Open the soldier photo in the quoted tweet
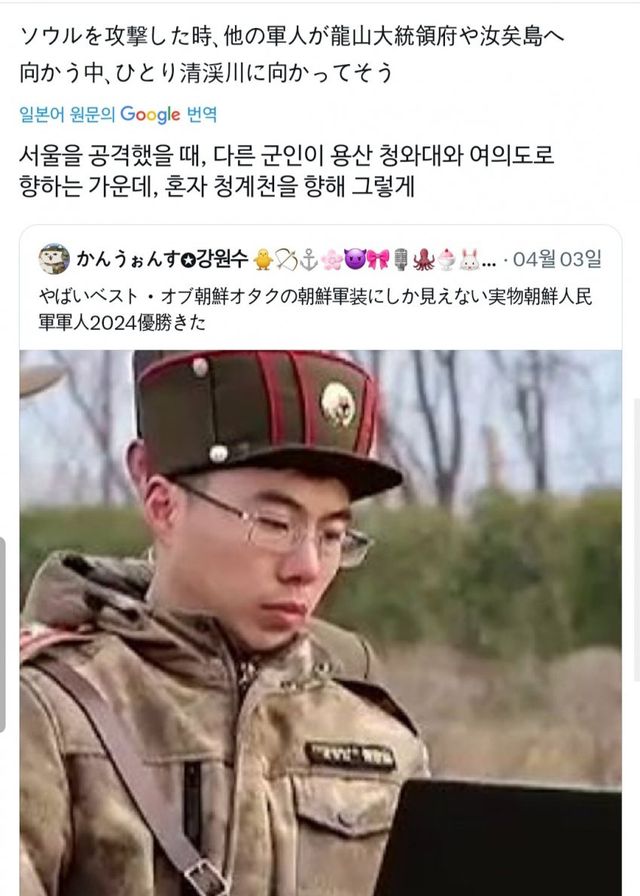 tap(321, 623)
